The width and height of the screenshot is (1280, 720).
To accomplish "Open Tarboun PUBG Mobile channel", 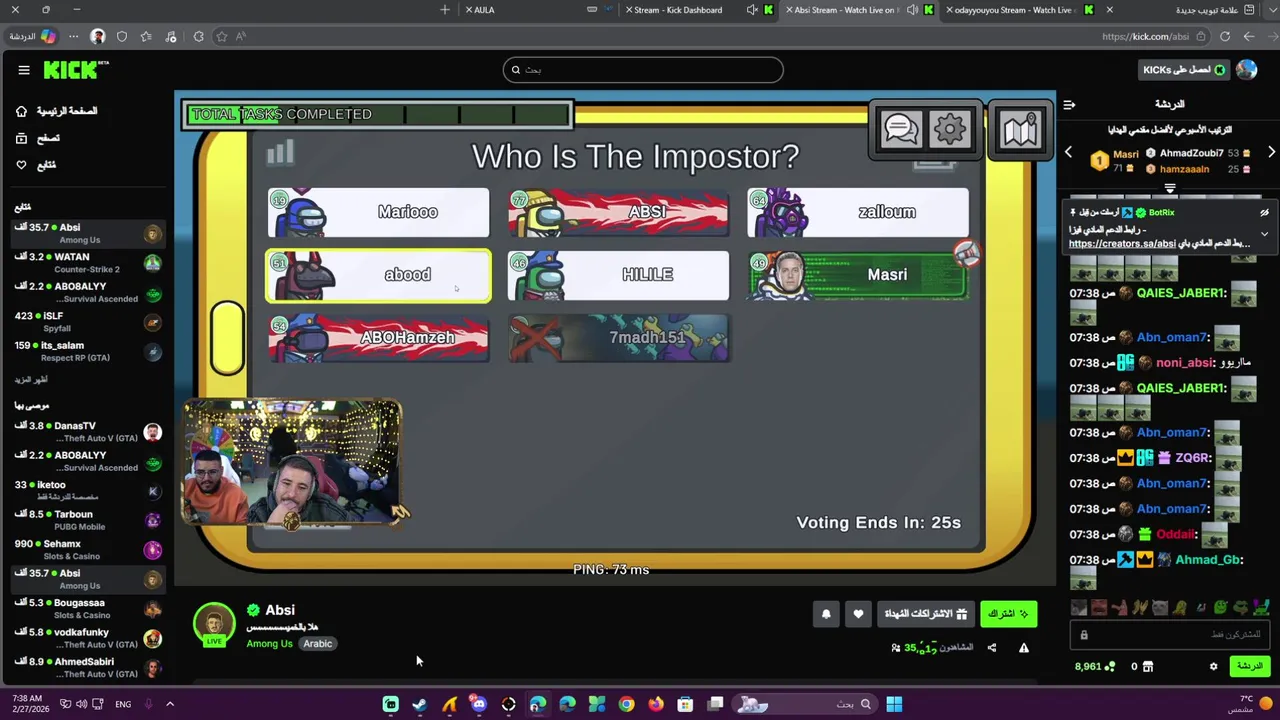I will tap(87, 520).
